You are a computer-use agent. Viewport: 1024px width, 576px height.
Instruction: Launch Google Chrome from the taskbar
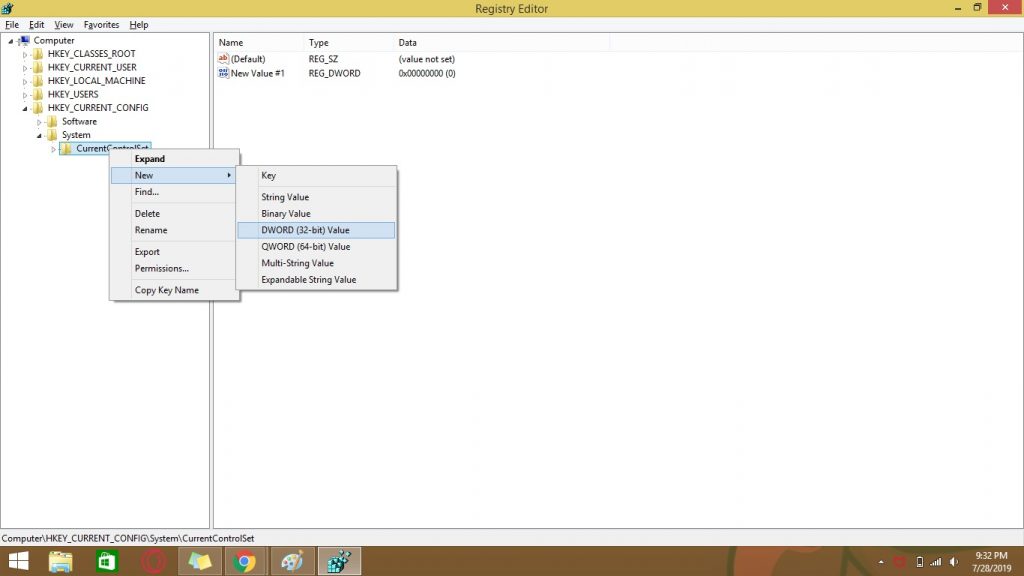(245, 561)
